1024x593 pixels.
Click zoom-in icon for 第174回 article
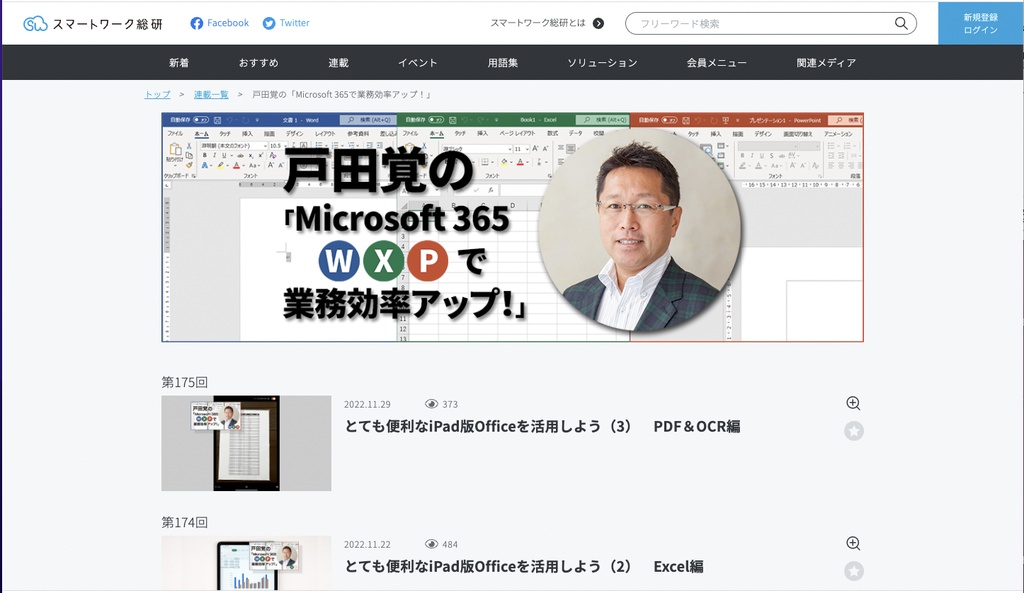(853, 543)
